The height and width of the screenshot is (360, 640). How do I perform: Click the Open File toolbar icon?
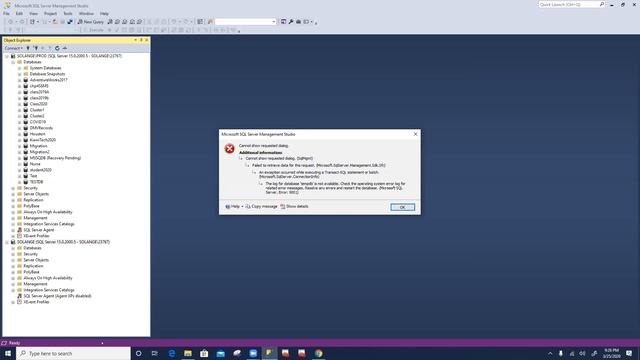pos(55,22)
